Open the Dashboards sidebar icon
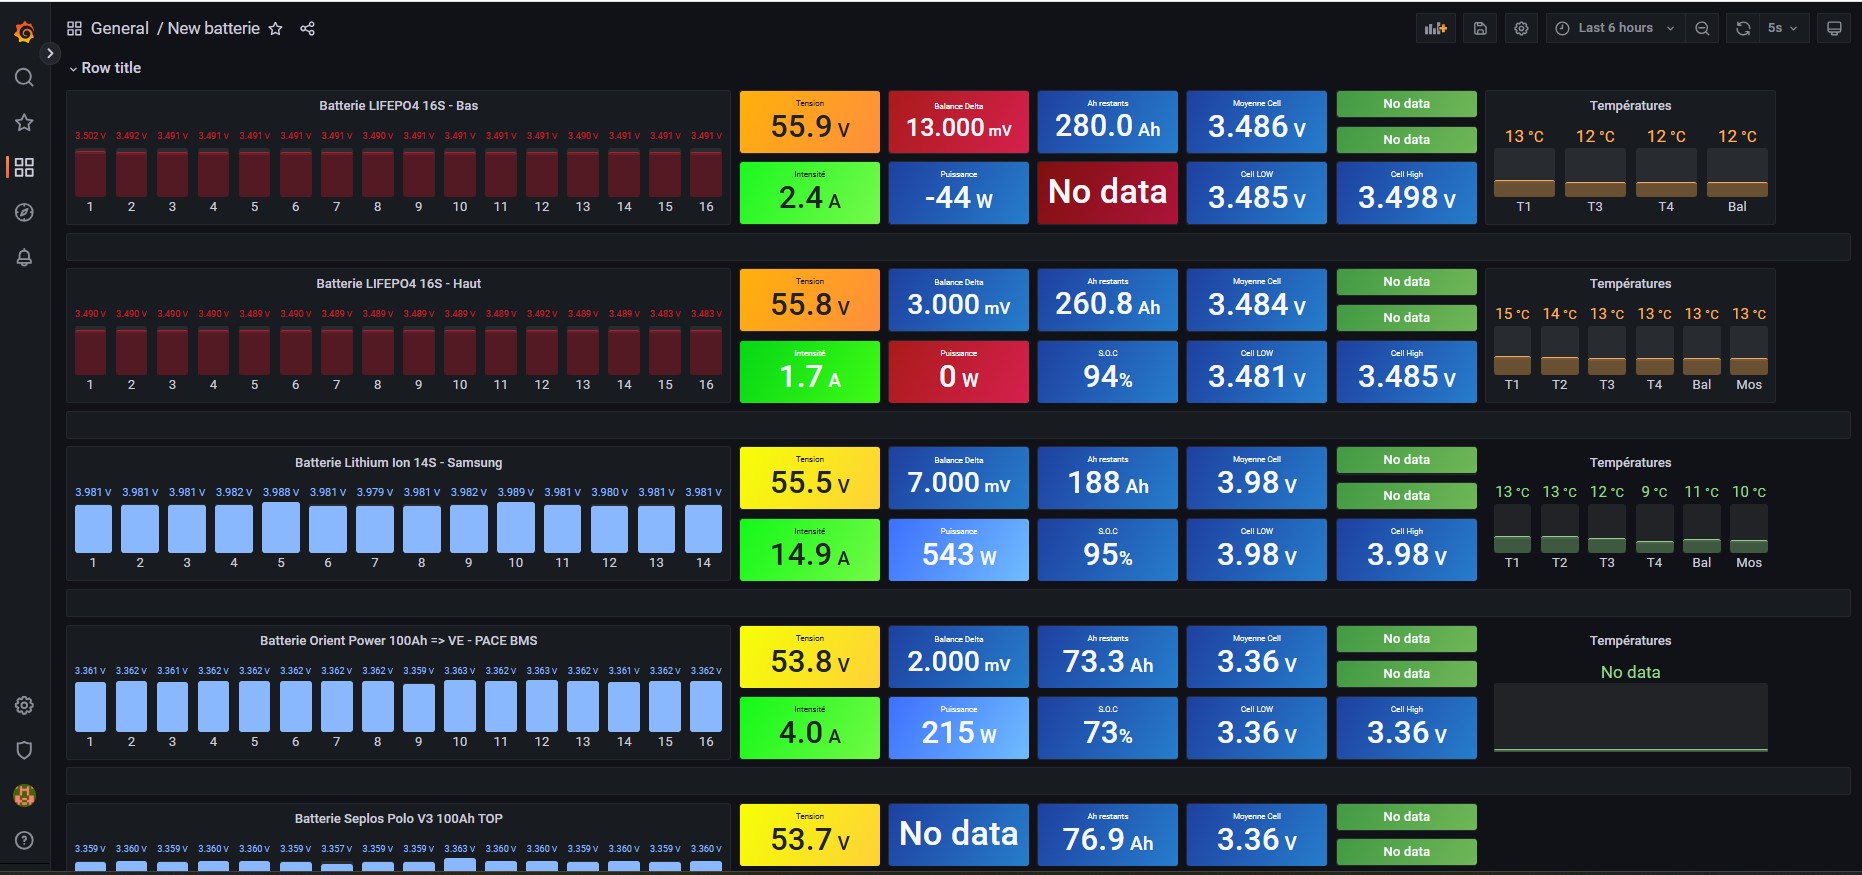This screenshot has height=875, width=1862. pos(24,167)
